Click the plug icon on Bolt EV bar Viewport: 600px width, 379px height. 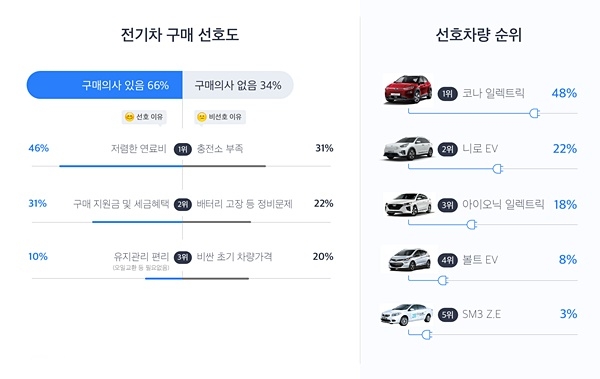click(x=443, y=280)
